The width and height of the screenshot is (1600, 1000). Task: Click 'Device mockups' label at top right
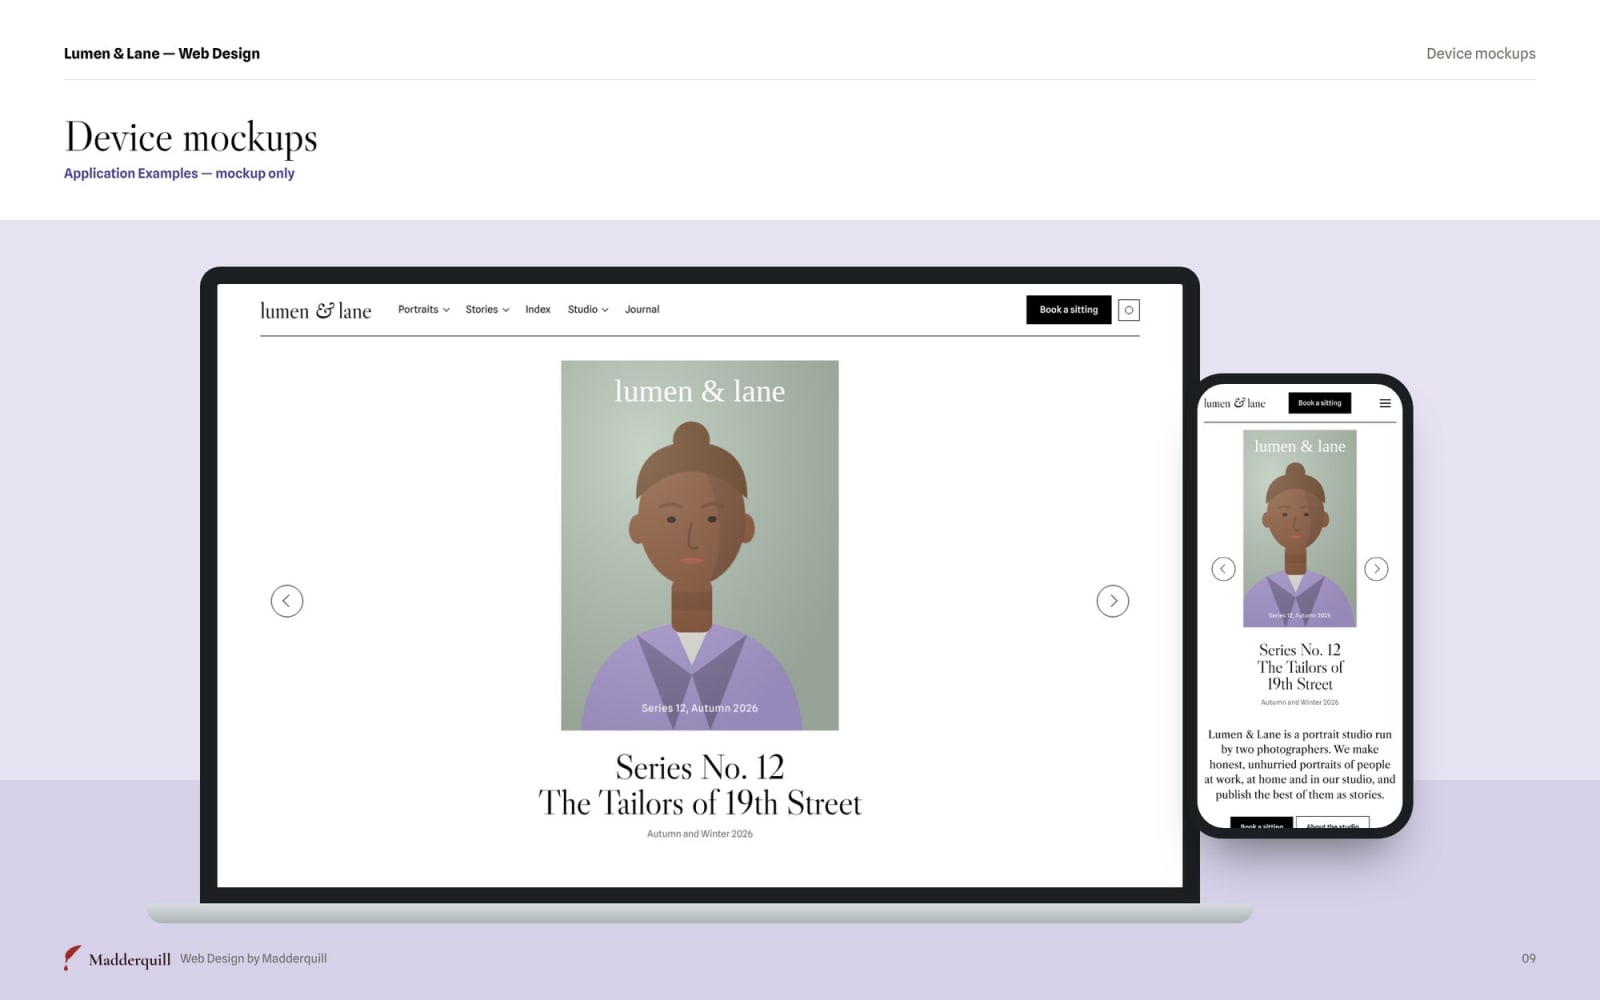point(1480,54)
